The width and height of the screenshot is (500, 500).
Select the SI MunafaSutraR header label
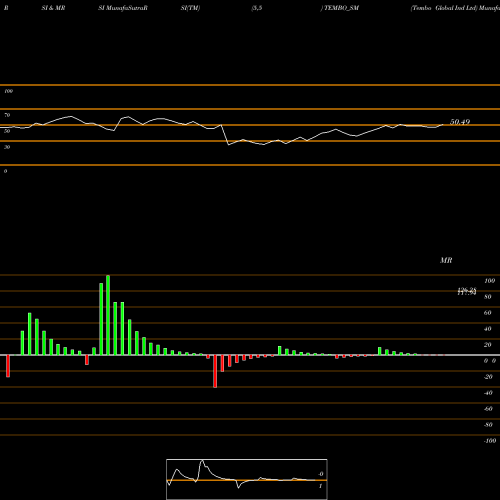pos(123,8)
